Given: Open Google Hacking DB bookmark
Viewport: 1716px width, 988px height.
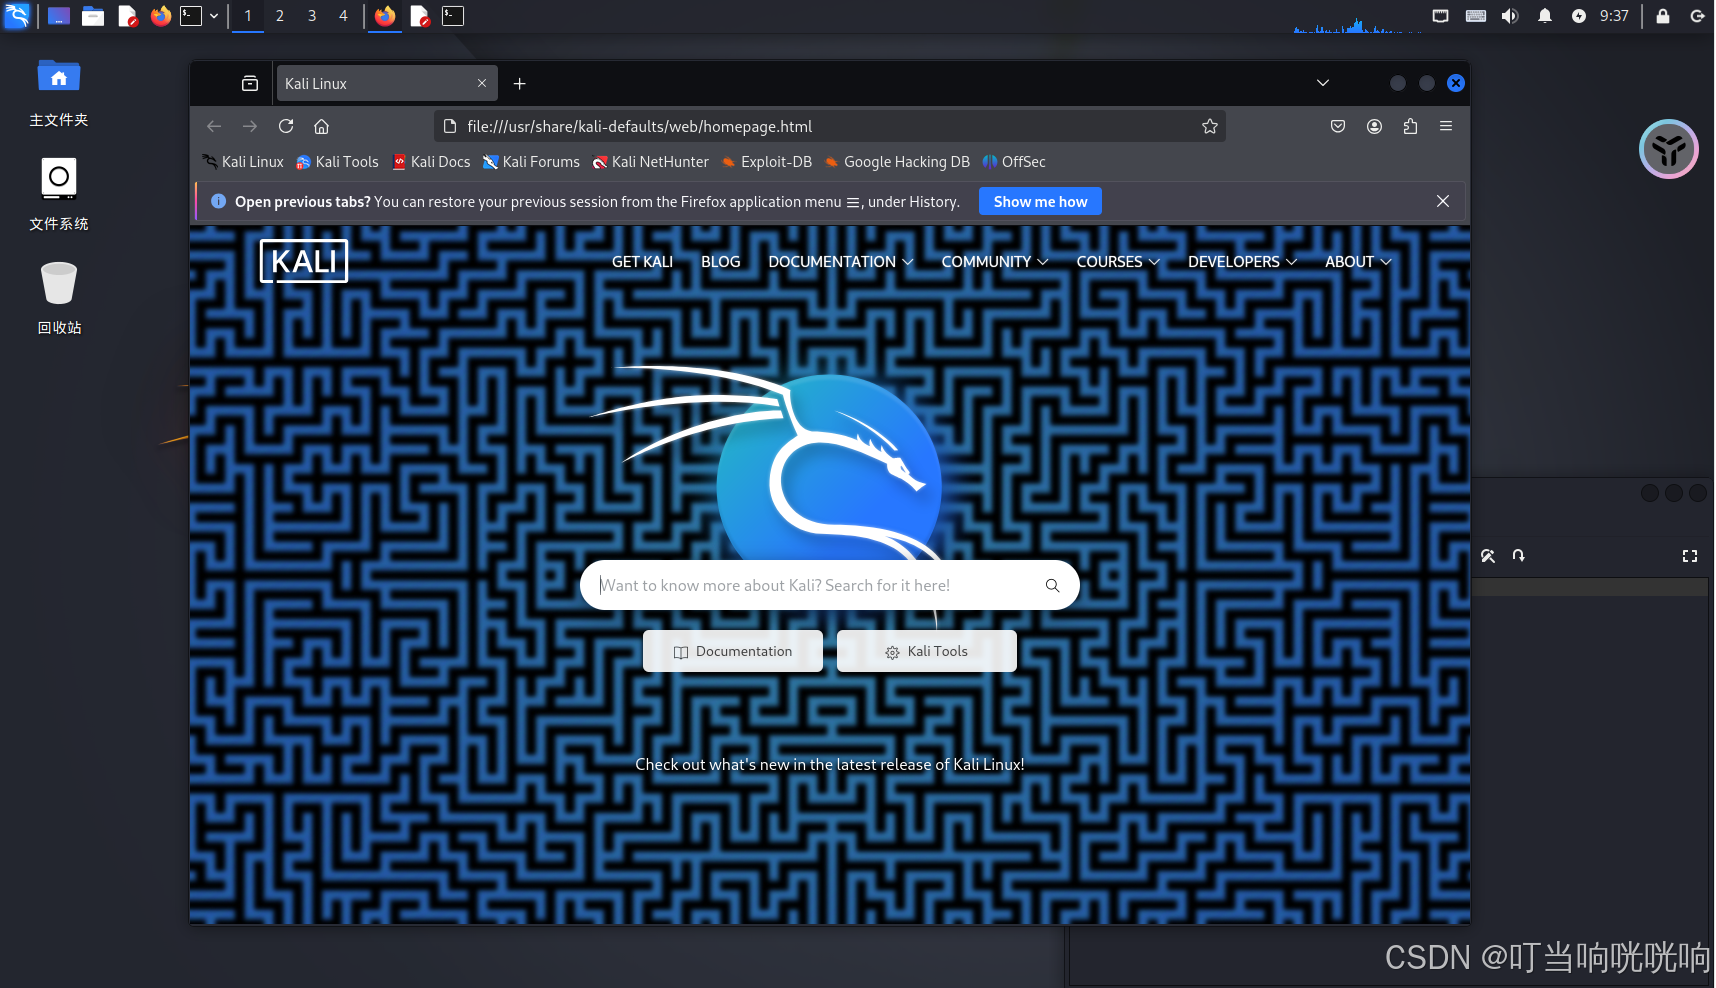Looking at the screenshot, I should pyautogui.click(x=897, y=162).
